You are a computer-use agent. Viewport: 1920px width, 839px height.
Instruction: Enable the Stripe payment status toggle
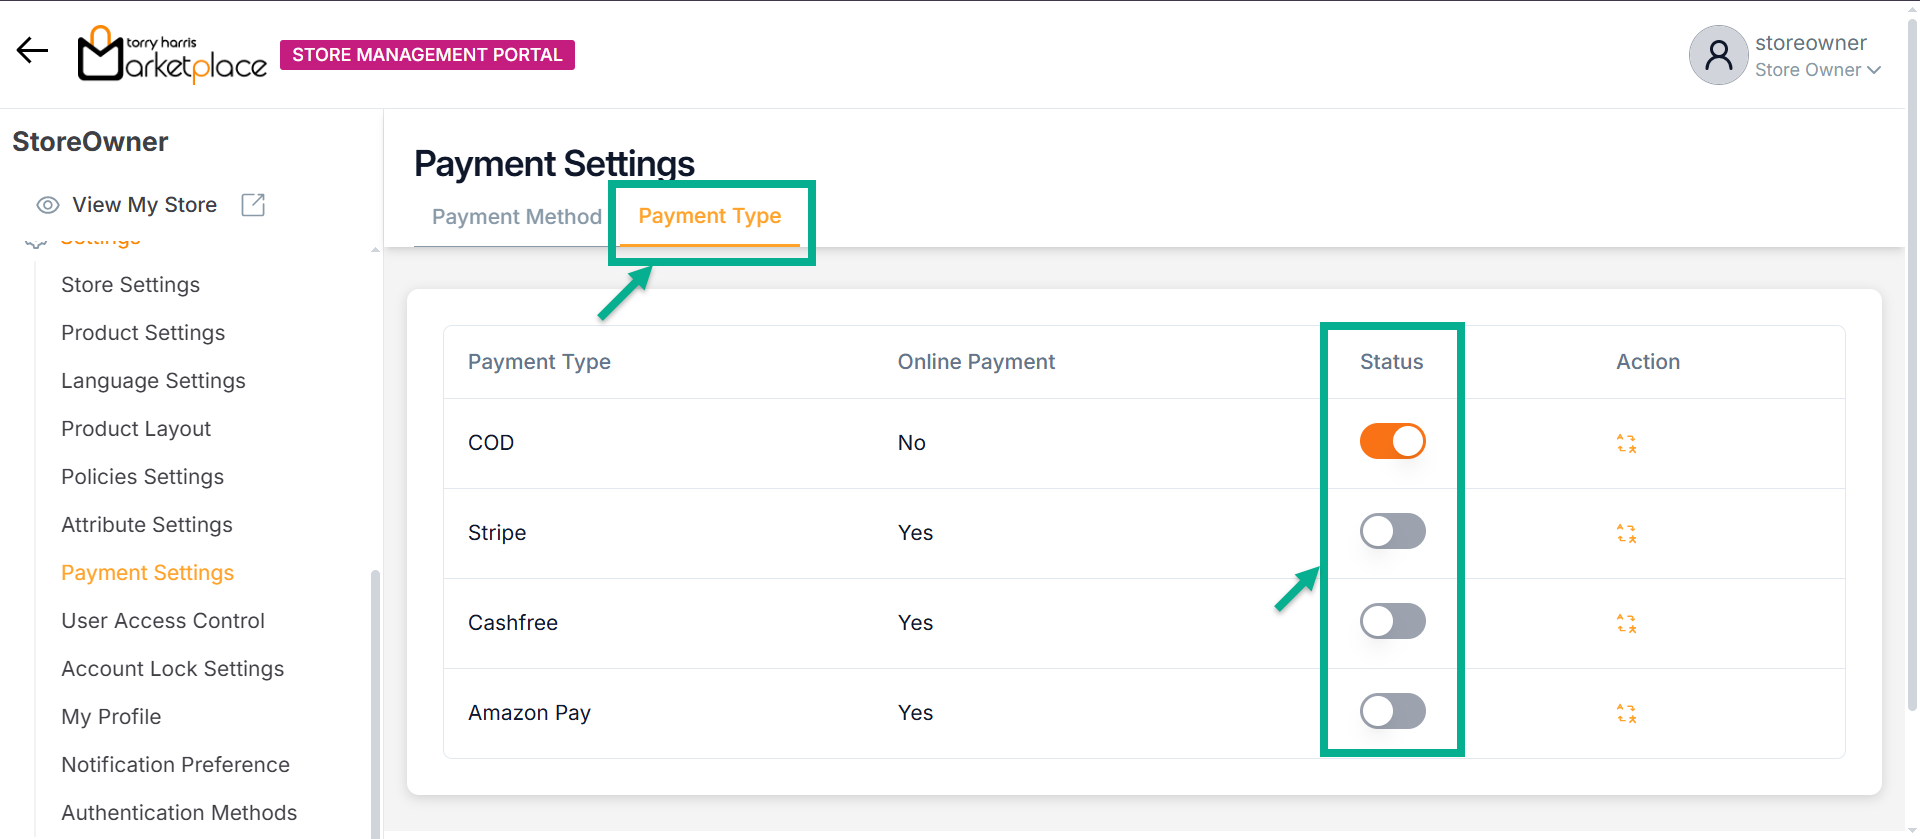tap(1392, 531)
